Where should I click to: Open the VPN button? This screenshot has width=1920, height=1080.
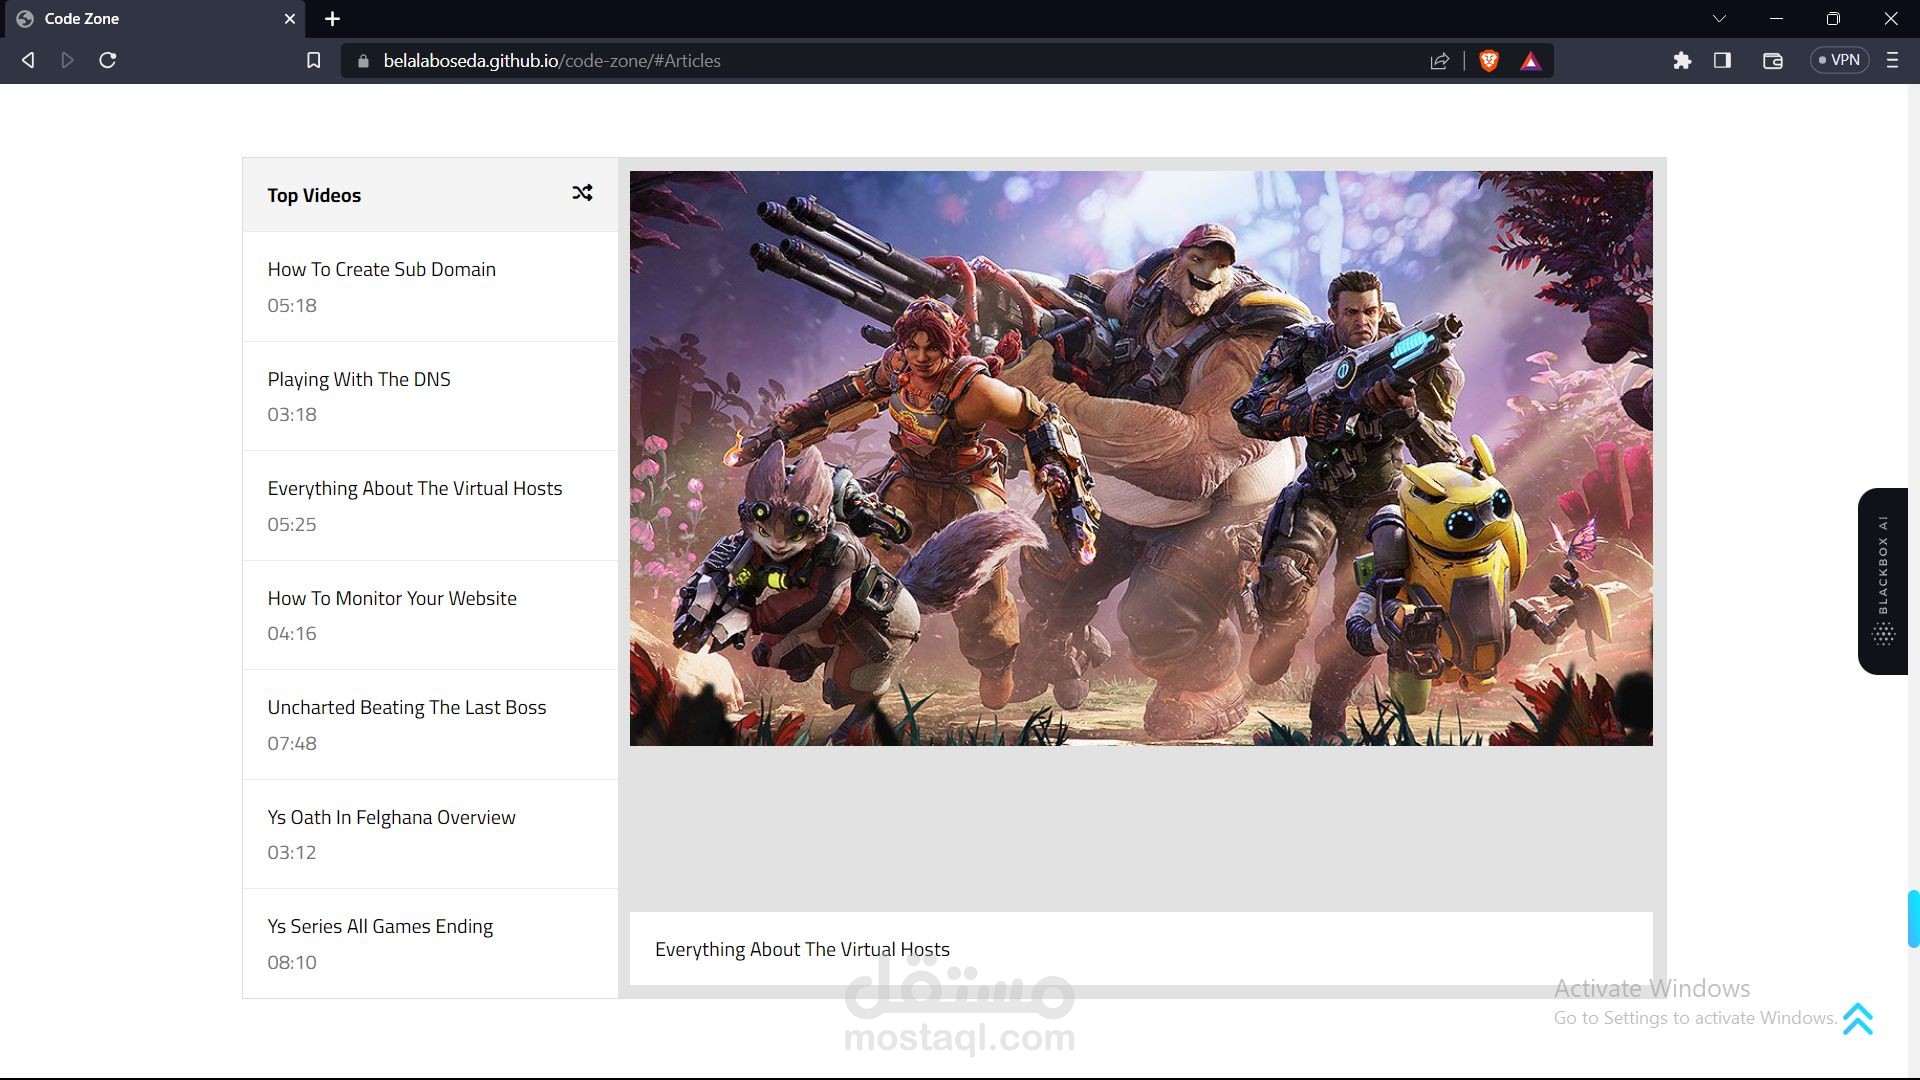pyautogui.click(x=1840, y=60)
